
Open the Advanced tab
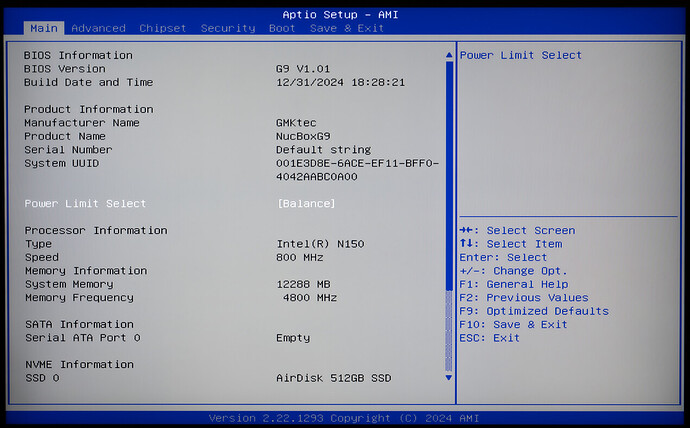(x=98, y=28)
